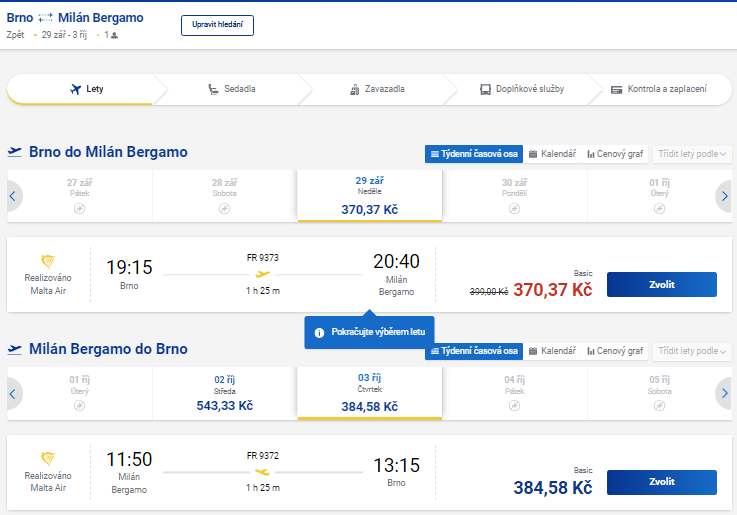Choose the 11:50 Milán flight with Zvolit
This screenshot has width=737, height=515.
(x=662, y=482)
